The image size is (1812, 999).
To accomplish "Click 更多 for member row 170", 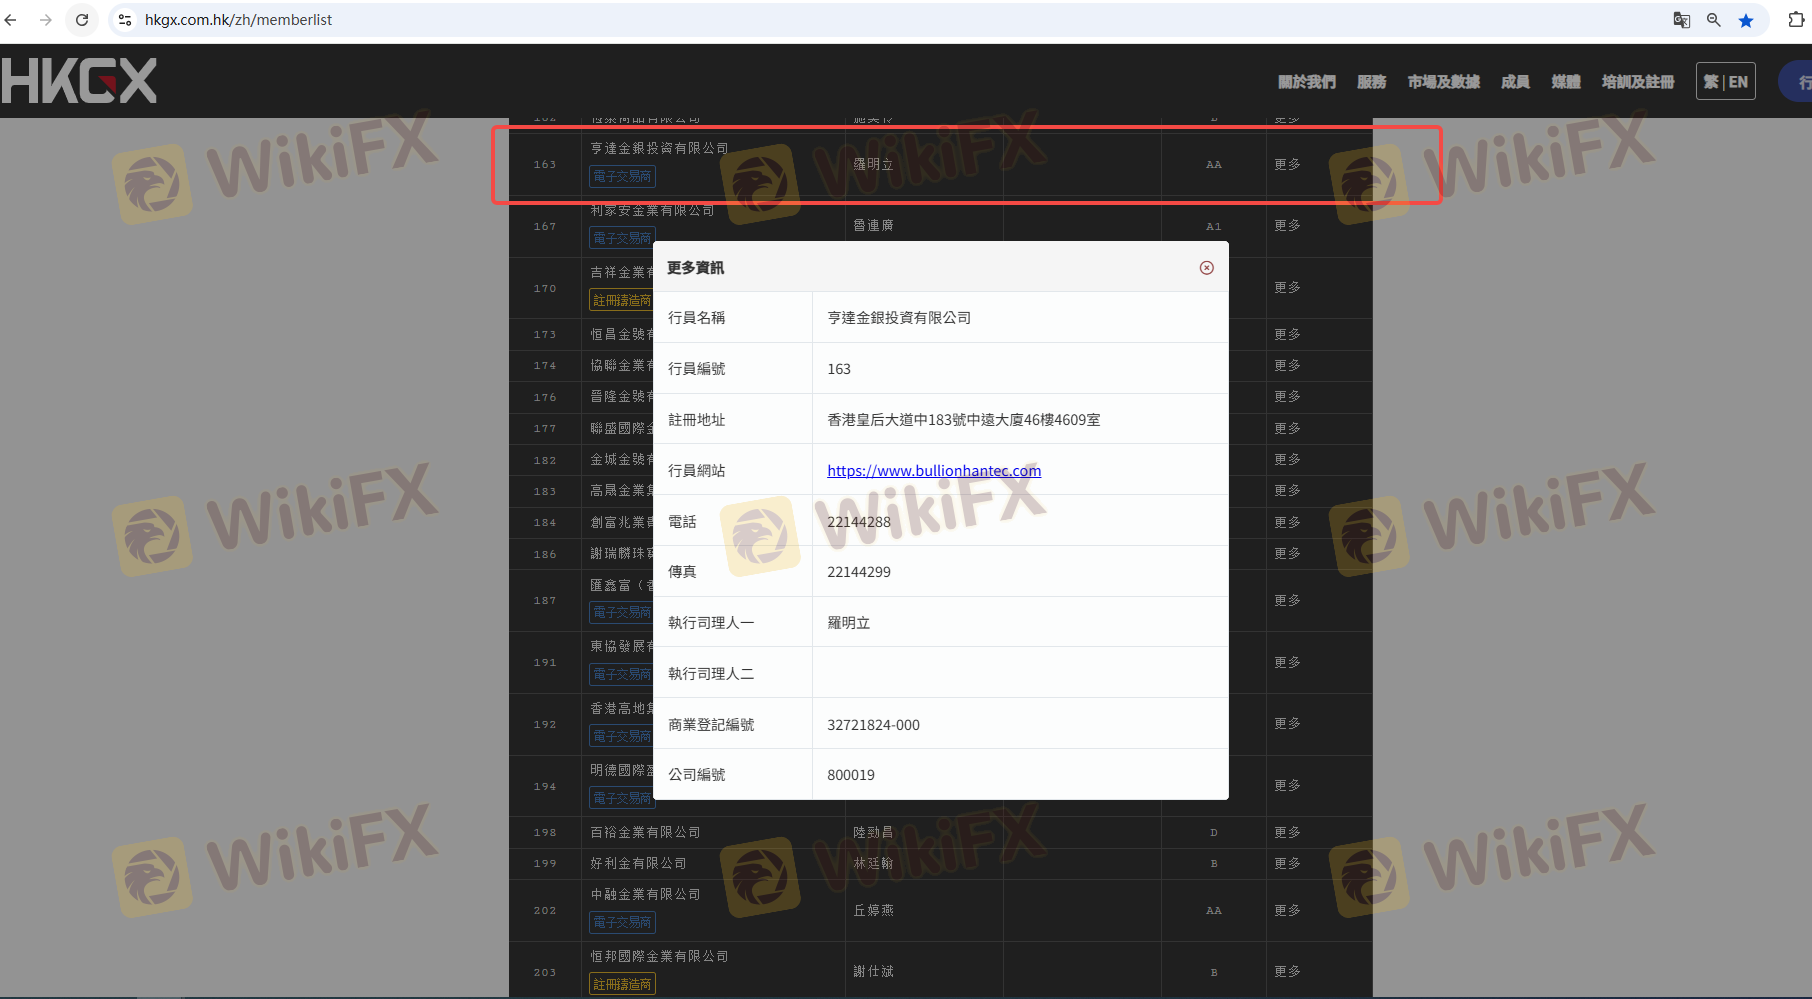I will tap(1287, 287).
